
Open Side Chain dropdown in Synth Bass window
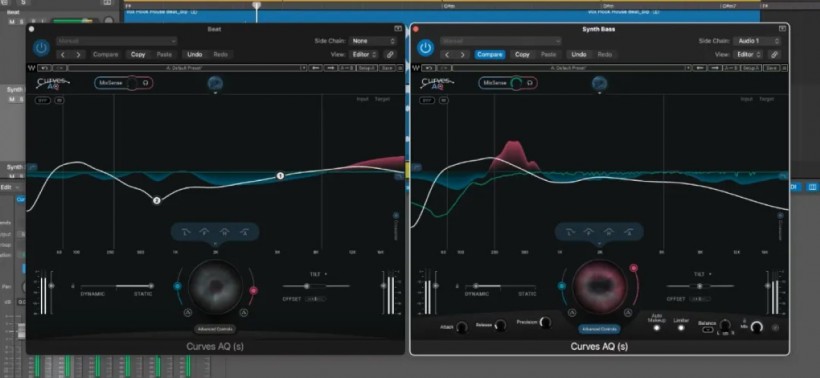[757, 41]
